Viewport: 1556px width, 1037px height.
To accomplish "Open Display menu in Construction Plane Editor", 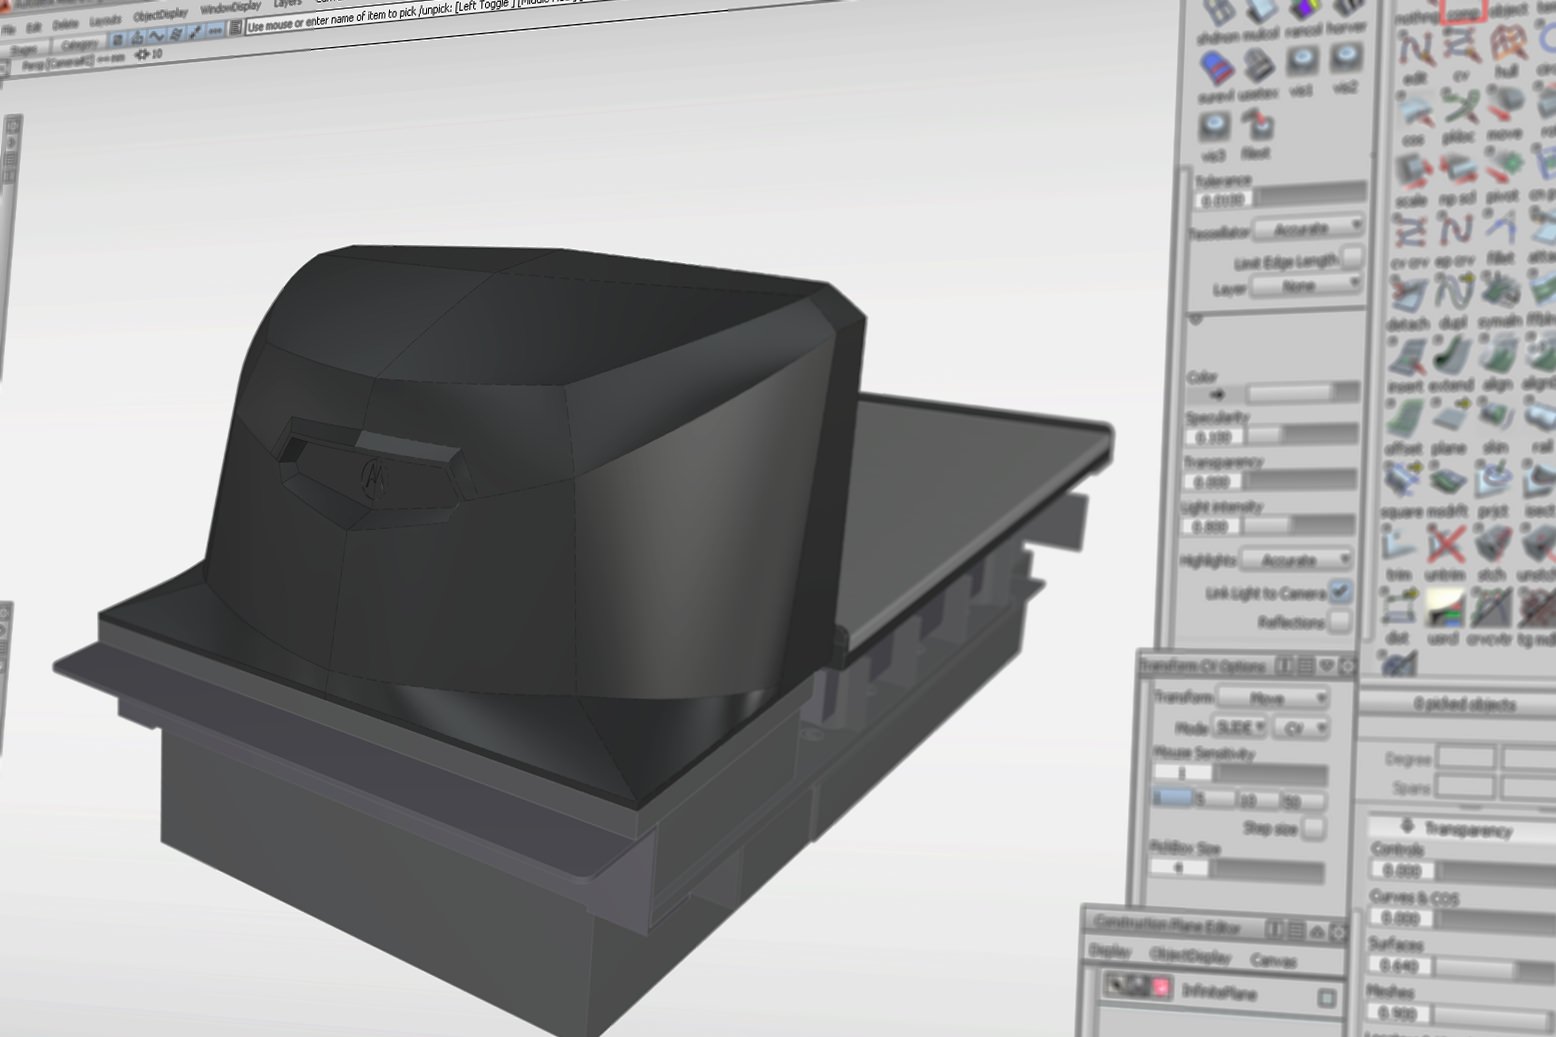I will pyautogui.click(x=1109, y=951).
